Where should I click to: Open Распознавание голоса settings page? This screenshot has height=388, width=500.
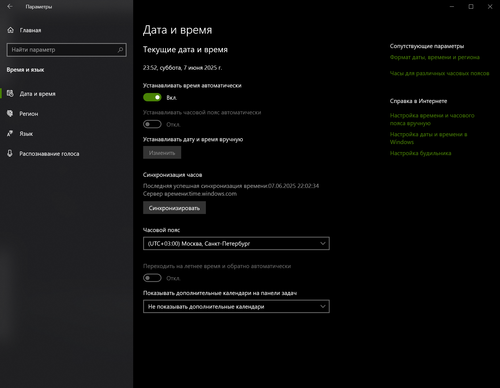[x=67, y=154]
